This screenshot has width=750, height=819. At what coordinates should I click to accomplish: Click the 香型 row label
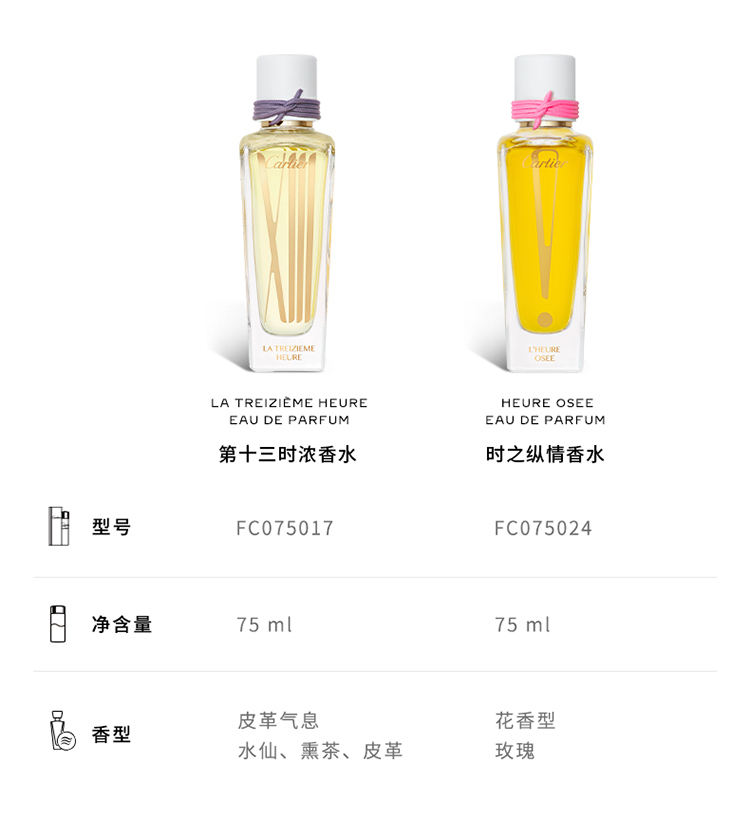111,734
